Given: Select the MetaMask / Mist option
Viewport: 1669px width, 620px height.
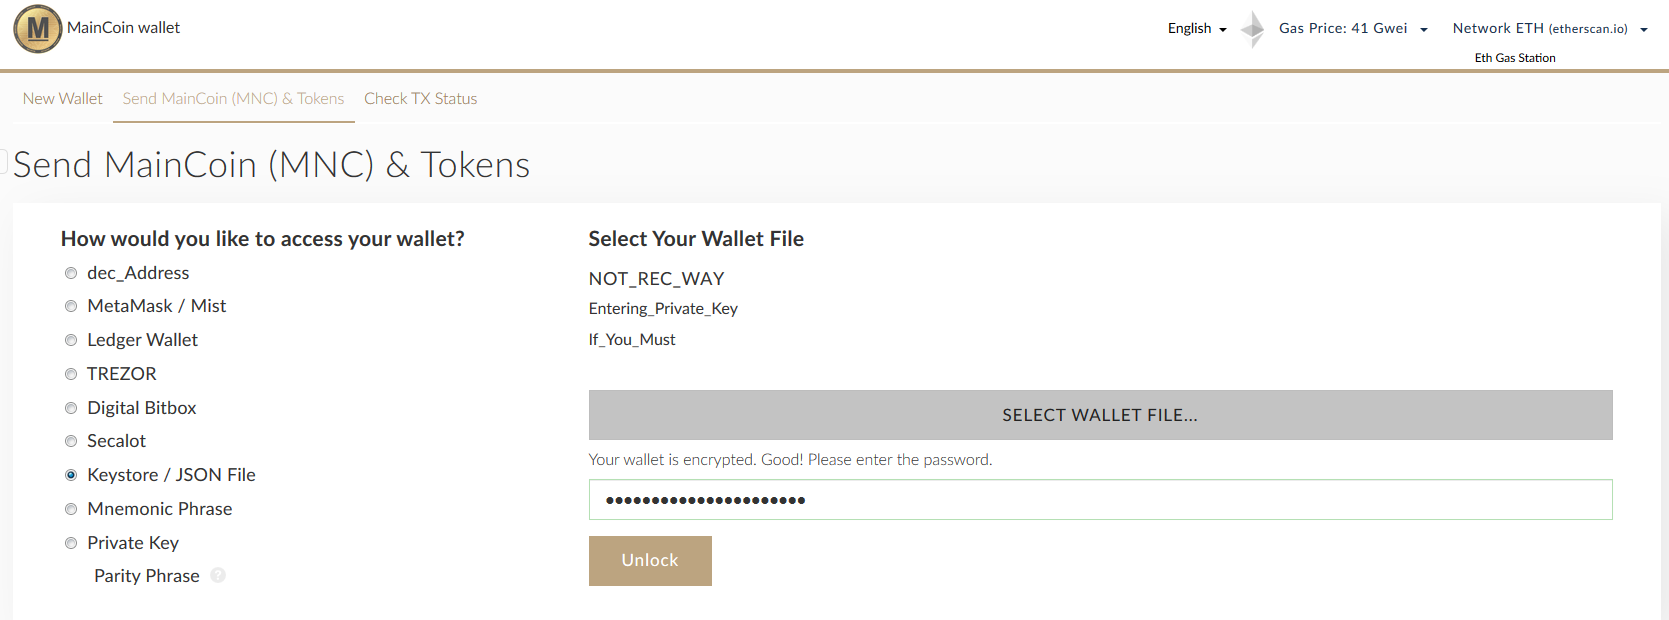Looking at the screenshot, I should tap(71, 306).
